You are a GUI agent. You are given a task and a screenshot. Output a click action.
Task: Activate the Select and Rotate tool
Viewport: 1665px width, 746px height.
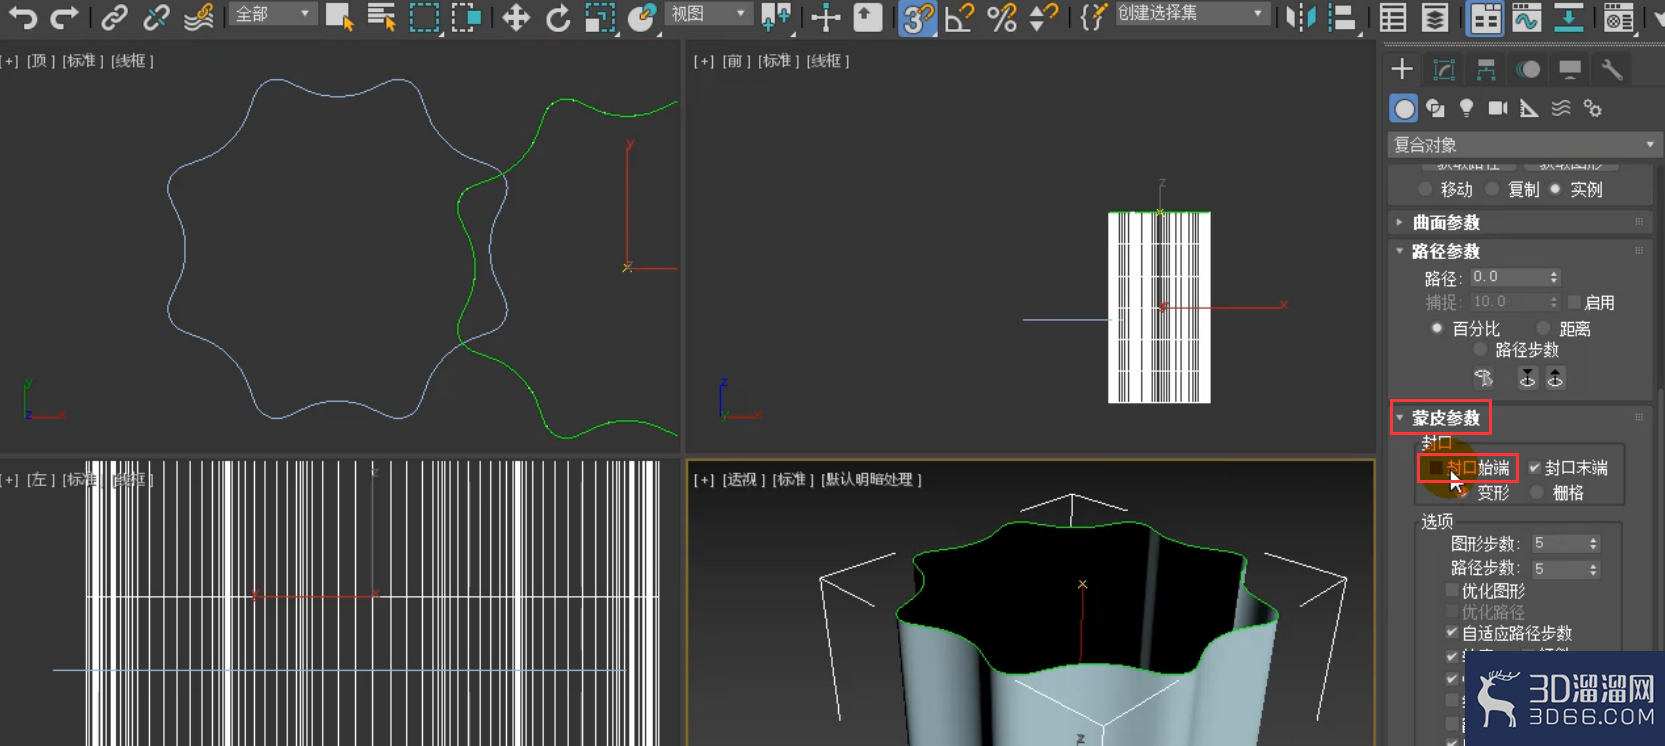(x=558, y=17)
